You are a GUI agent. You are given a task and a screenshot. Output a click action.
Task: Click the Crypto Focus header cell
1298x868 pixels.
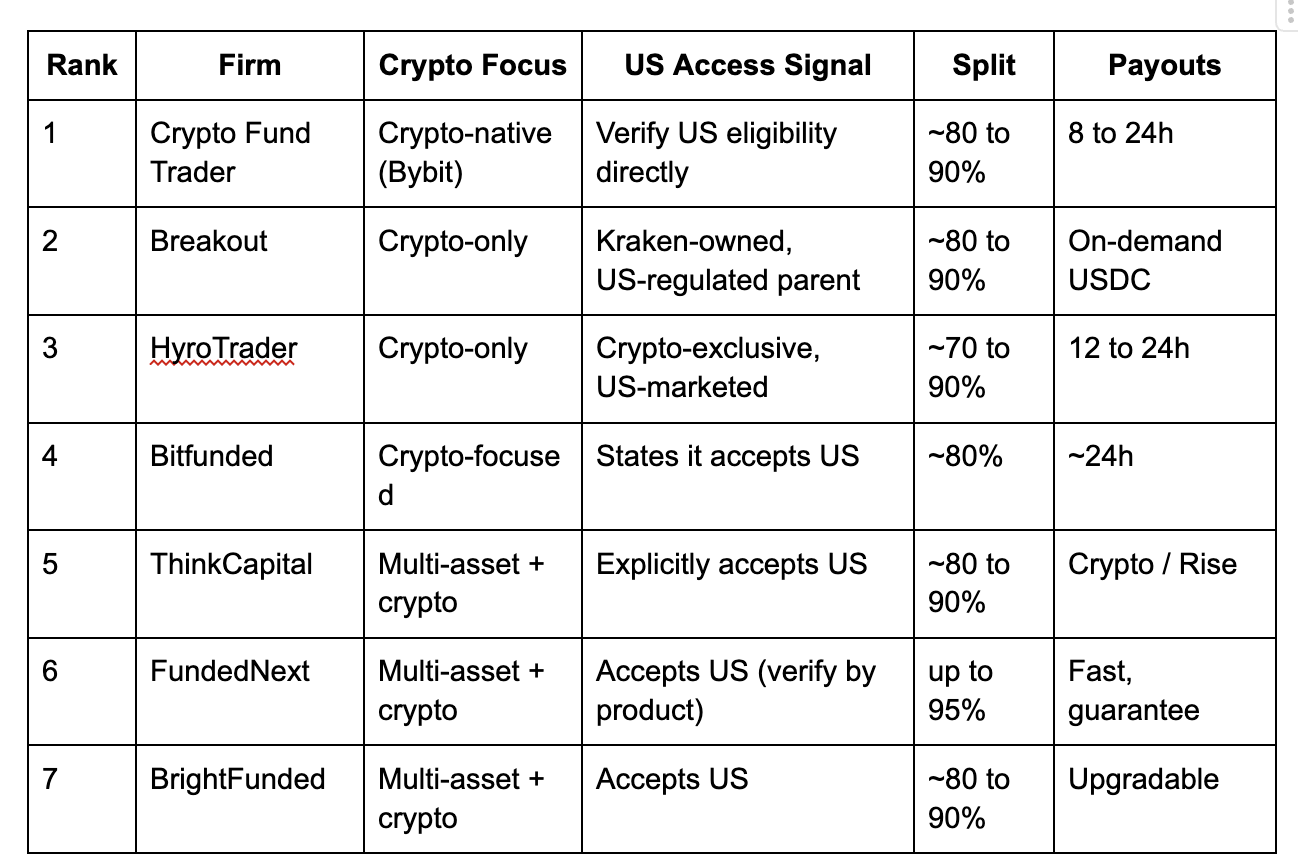click(x=473, y=66)
